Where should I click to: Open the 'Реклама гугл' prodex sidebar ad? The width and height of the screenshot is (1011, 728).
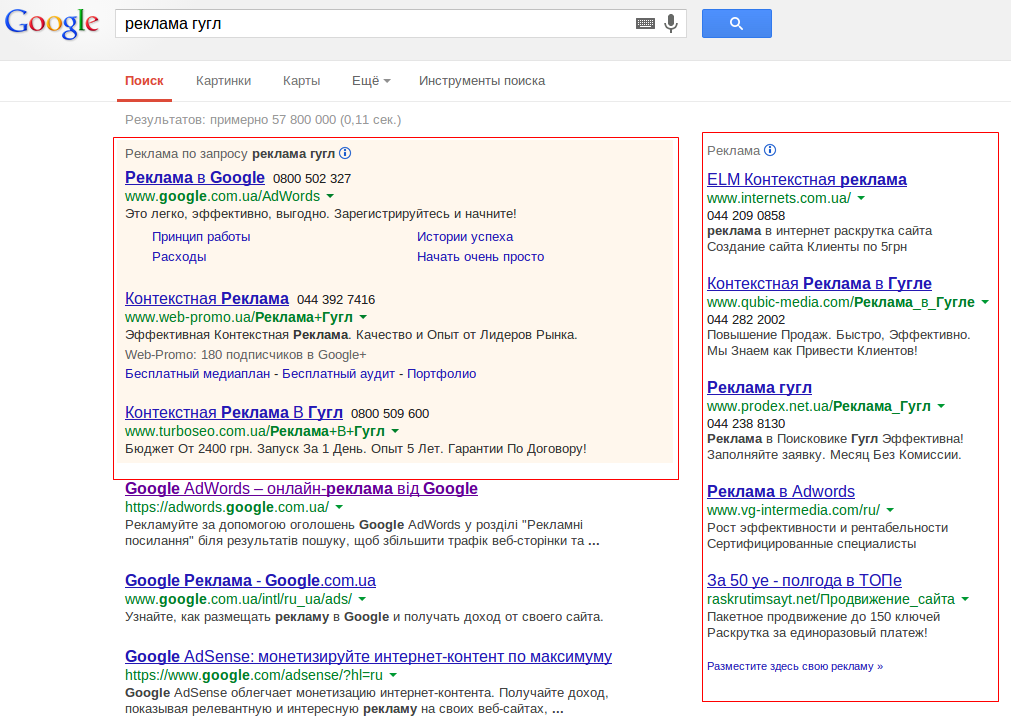pyautogui.click(x=759, y=388)
